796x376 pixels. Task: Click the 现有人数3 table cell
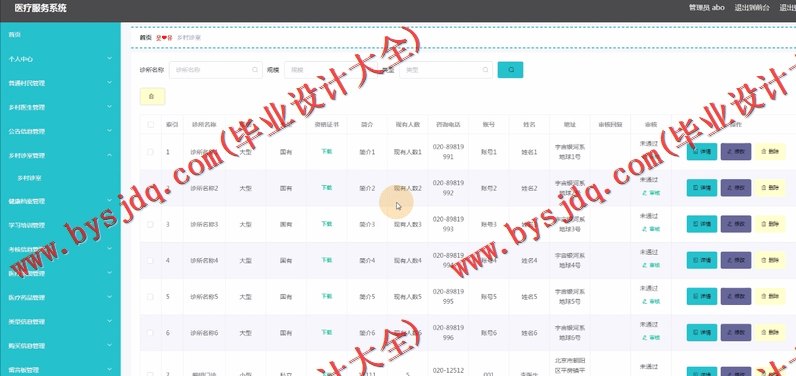tap(408, 224)
